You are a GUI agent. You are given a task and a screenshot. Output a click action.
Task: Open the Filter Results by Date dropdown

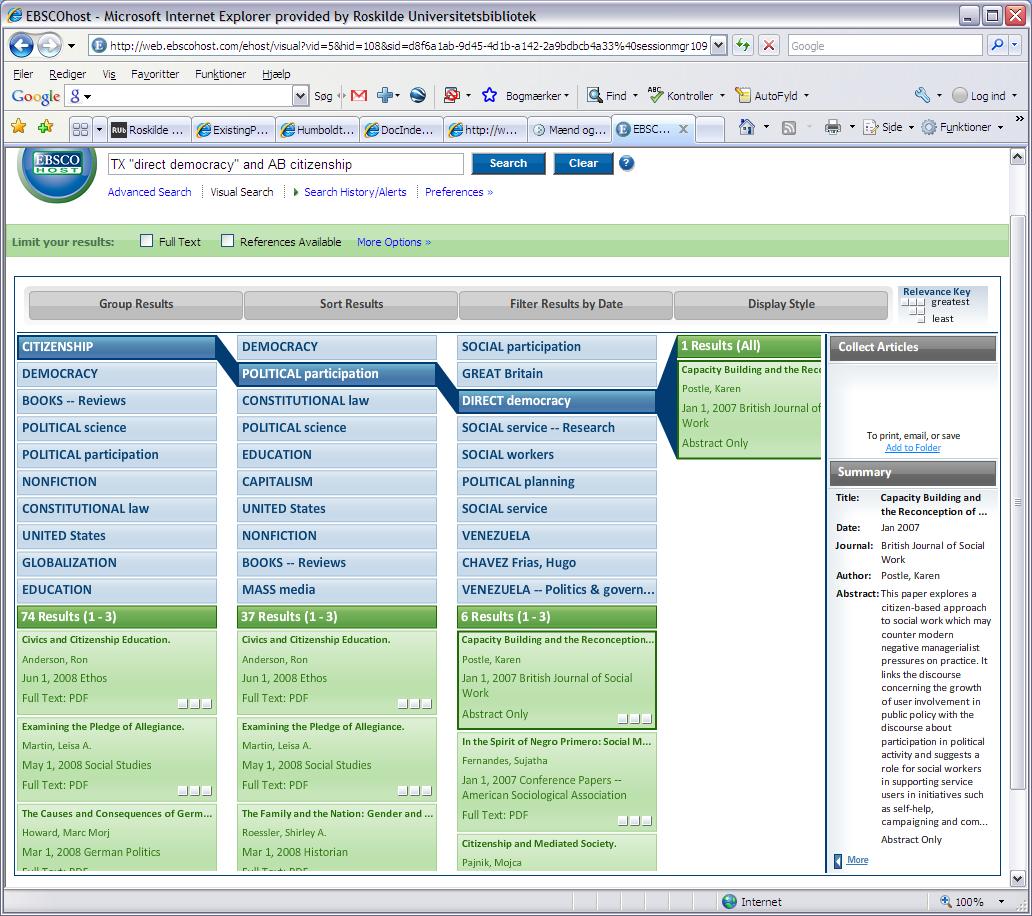[566, 304]
